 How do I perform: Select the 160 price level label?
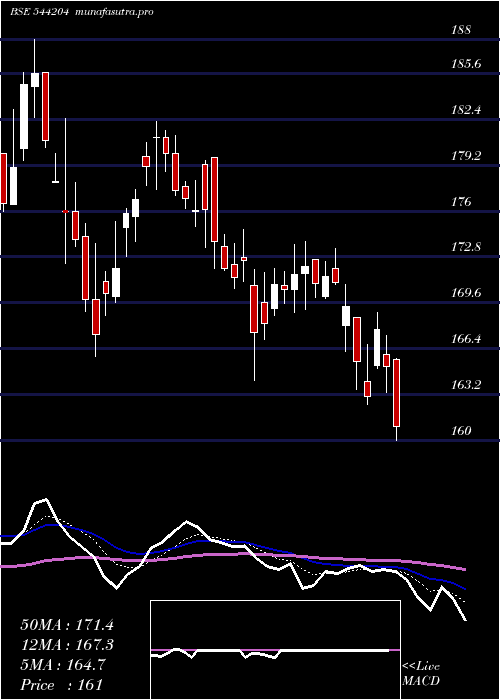point(461,430)
